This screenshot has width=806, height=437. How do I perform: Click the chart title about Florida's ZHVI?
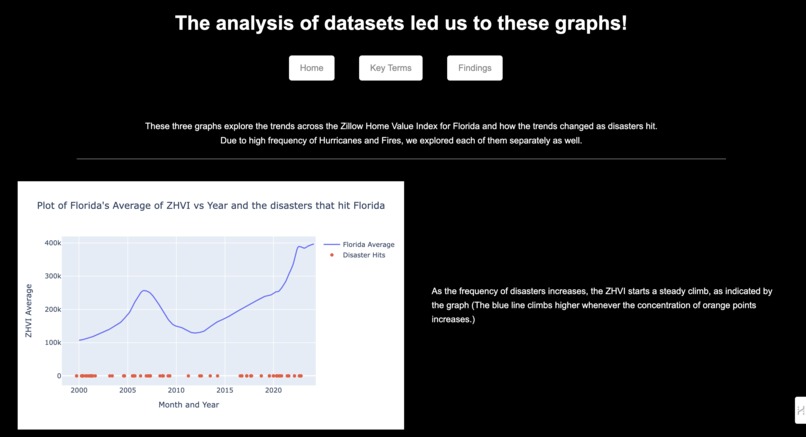coord(211,206)
